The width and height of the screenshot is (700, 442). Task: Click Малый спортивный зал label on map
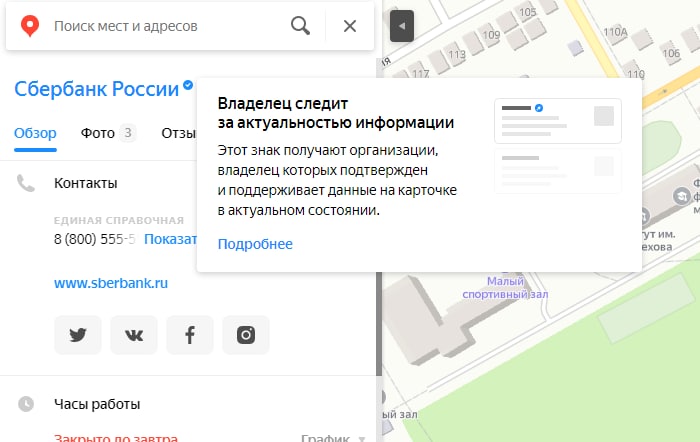(x=505, y=288)
